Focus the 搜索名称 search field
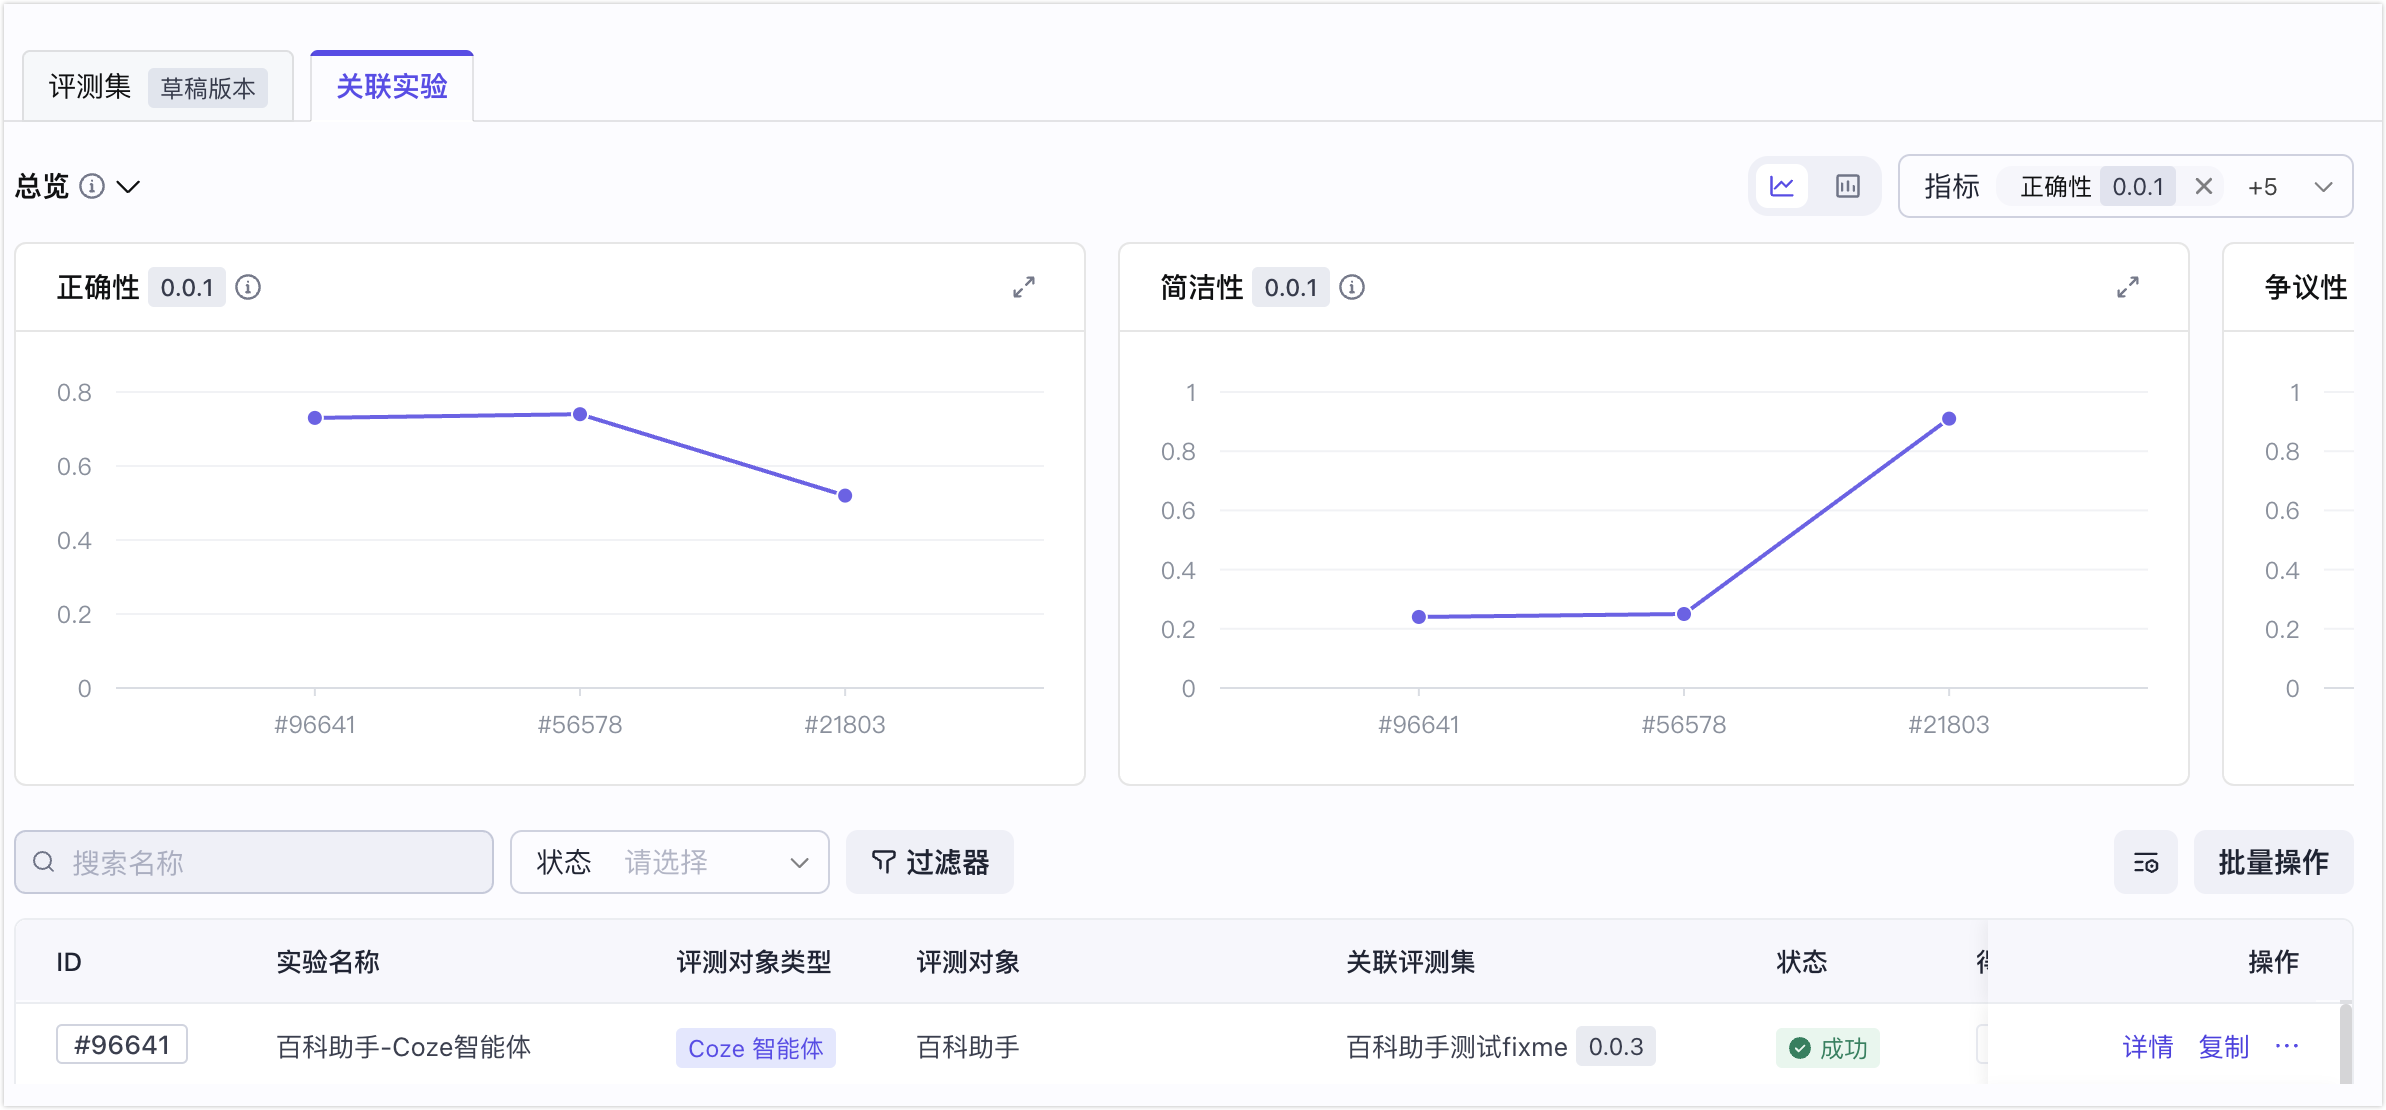Image resolution: width=2386 pixels, height=1110 pixels. click(254, 862)
